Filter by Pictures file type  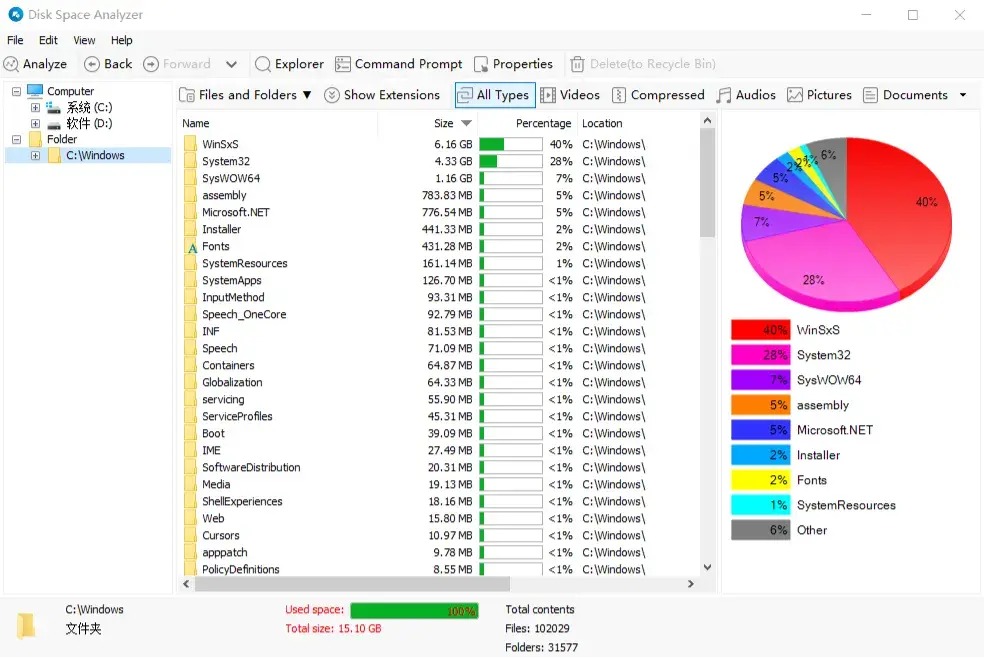point(820,95)
